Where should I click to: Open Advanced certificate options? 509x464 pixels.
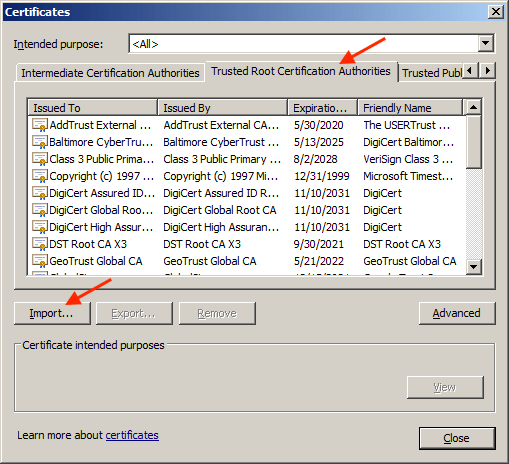click(457, 313)
